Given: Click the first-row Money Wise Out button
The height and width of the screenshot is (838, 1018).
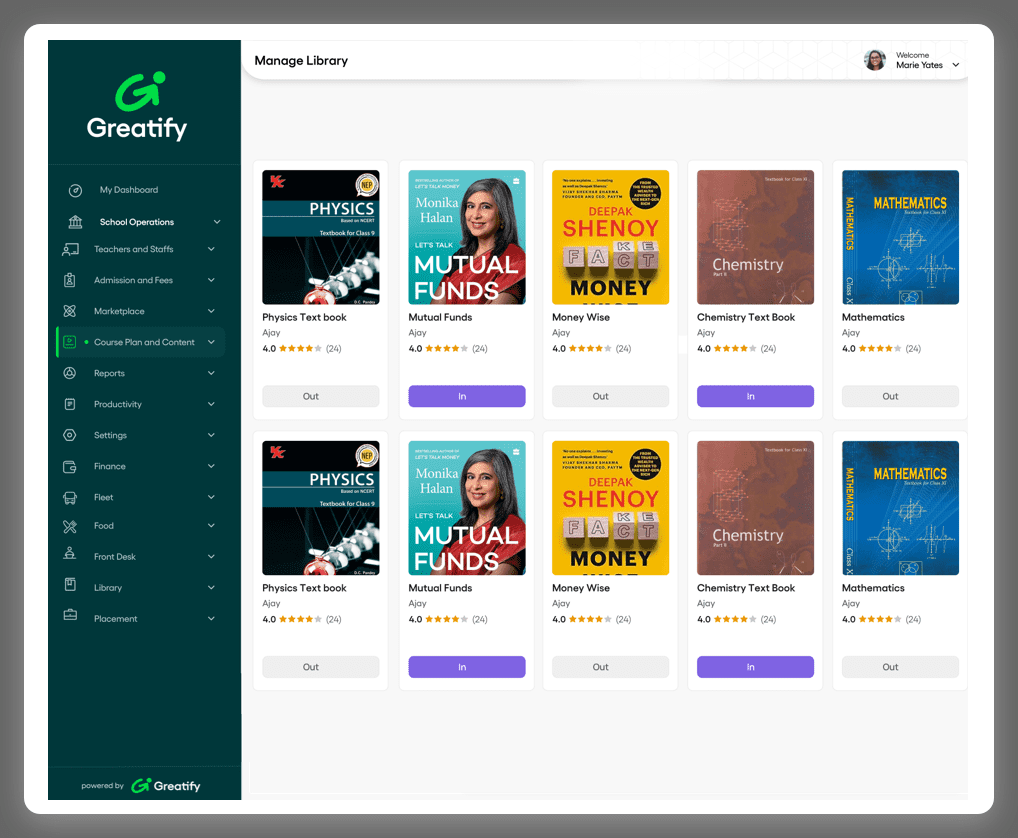Looking at the screenshot, I should tap(610, 396).
